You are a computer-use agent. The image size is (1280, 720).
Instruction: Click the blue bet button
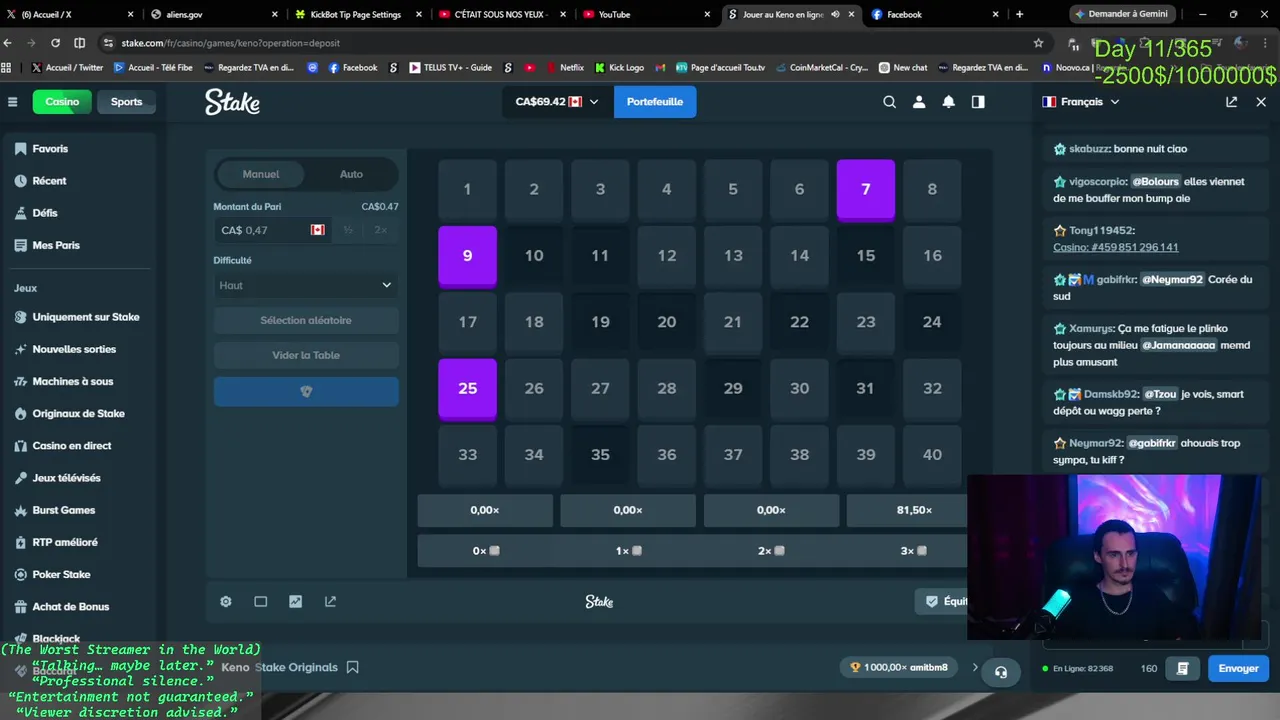tap(306, 391)
